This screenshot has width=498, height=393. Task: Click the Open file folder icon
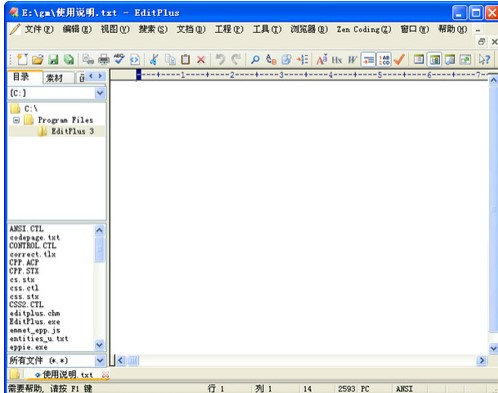point(38,60)
